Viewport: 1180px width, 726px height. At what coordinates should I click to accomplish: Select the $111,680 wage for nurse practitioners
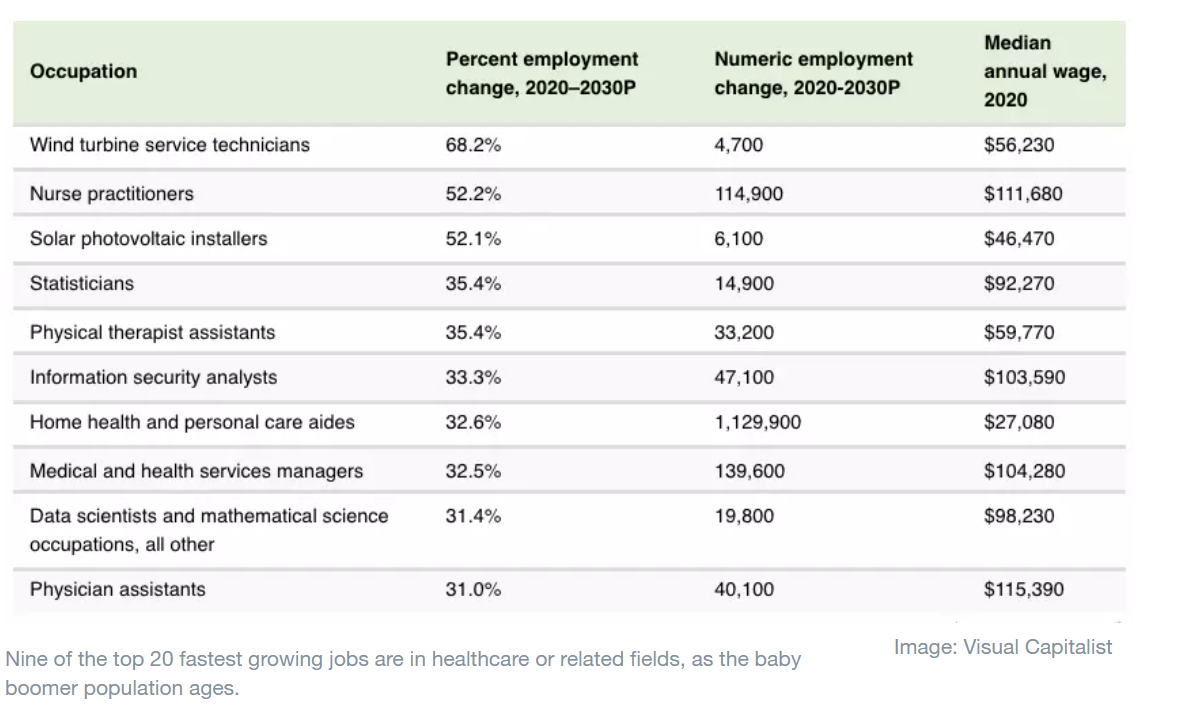pos(1022,194)
